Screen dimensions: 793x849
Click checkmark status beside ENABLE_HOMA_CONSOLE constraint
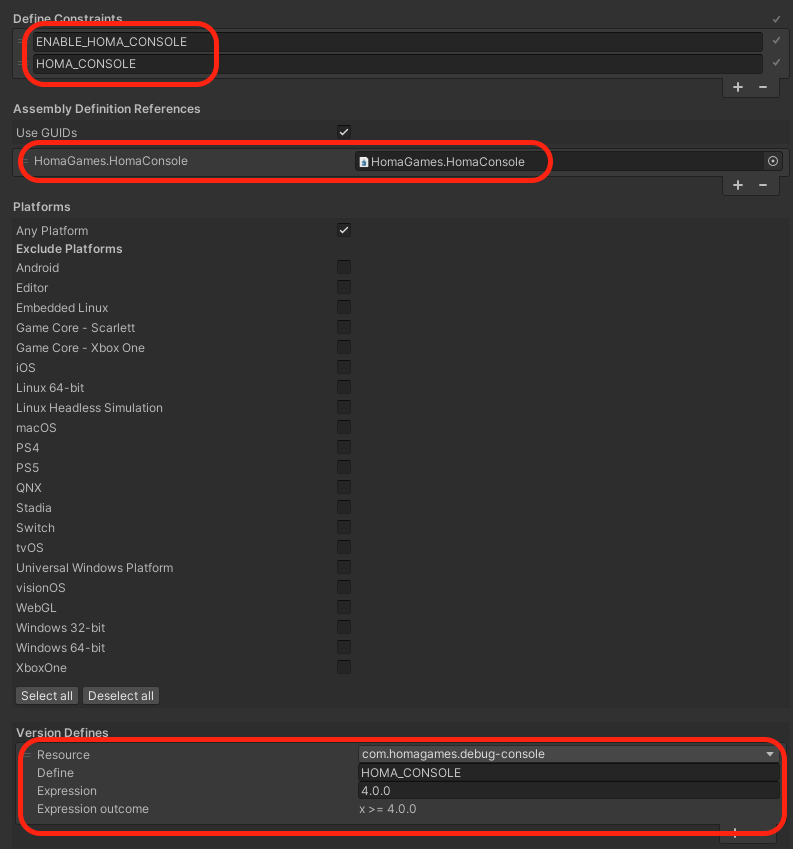(776, 41)
